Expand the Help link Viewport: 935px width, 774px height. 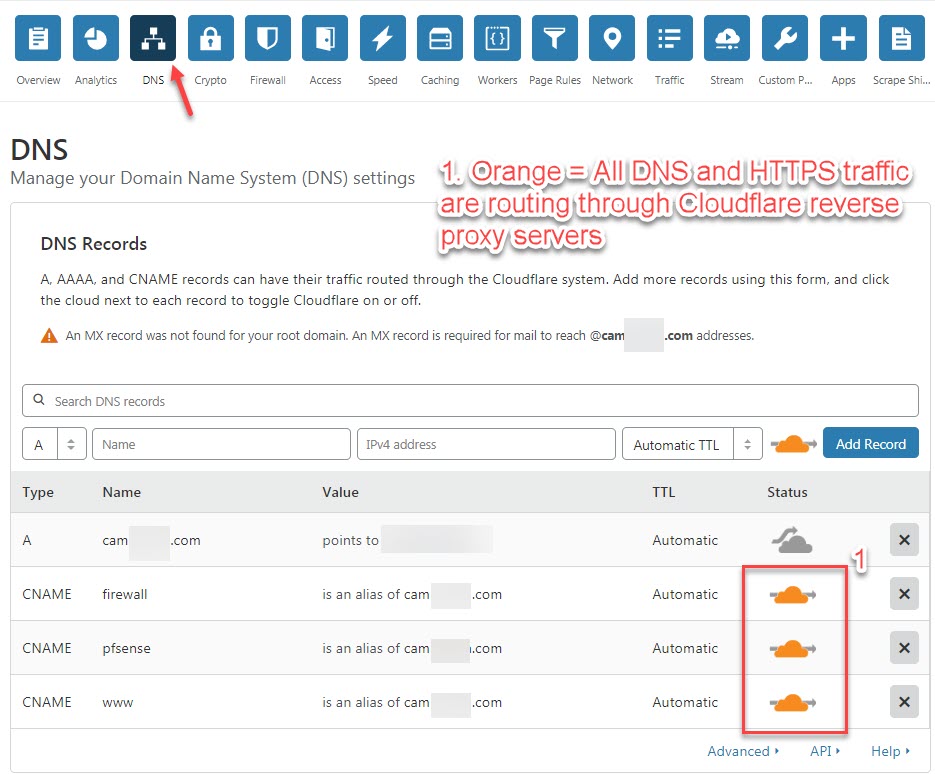[x=890, y=751]
